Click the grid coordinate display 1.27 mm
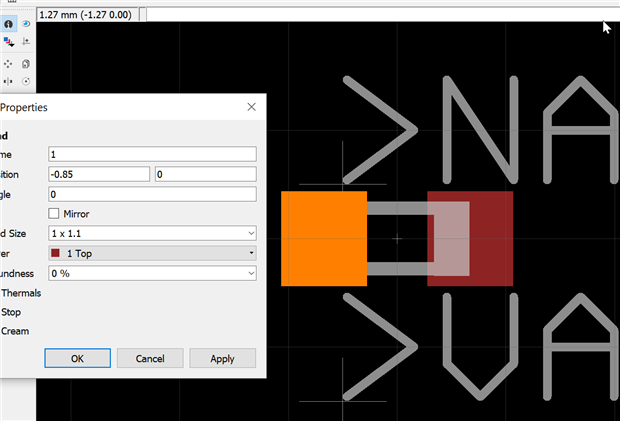The width and height of the screenshot is (620, 421). (87, 15)
